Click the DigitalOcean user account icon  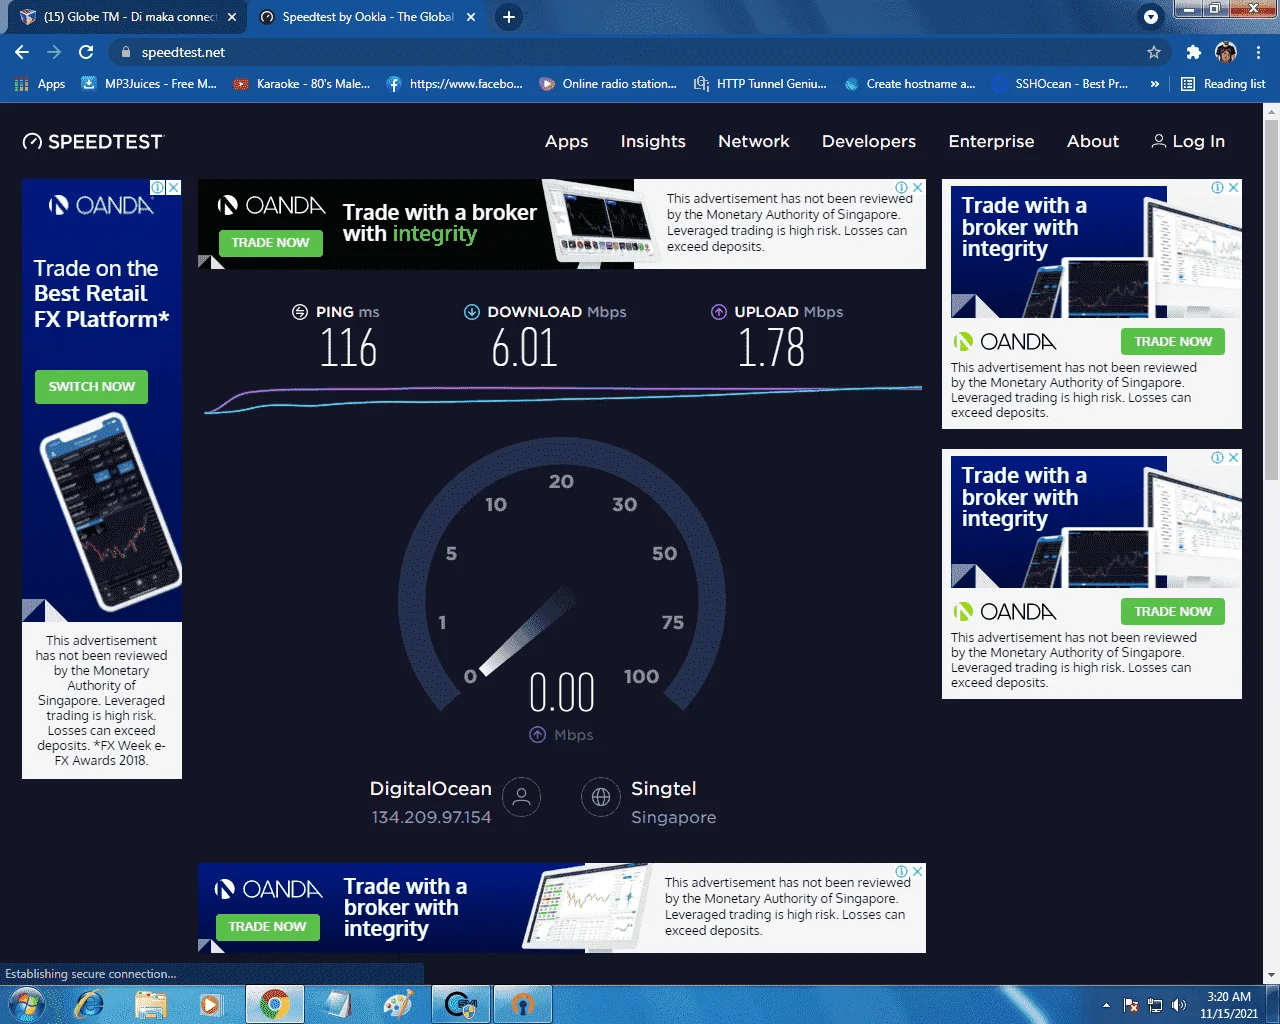point(521,797)
